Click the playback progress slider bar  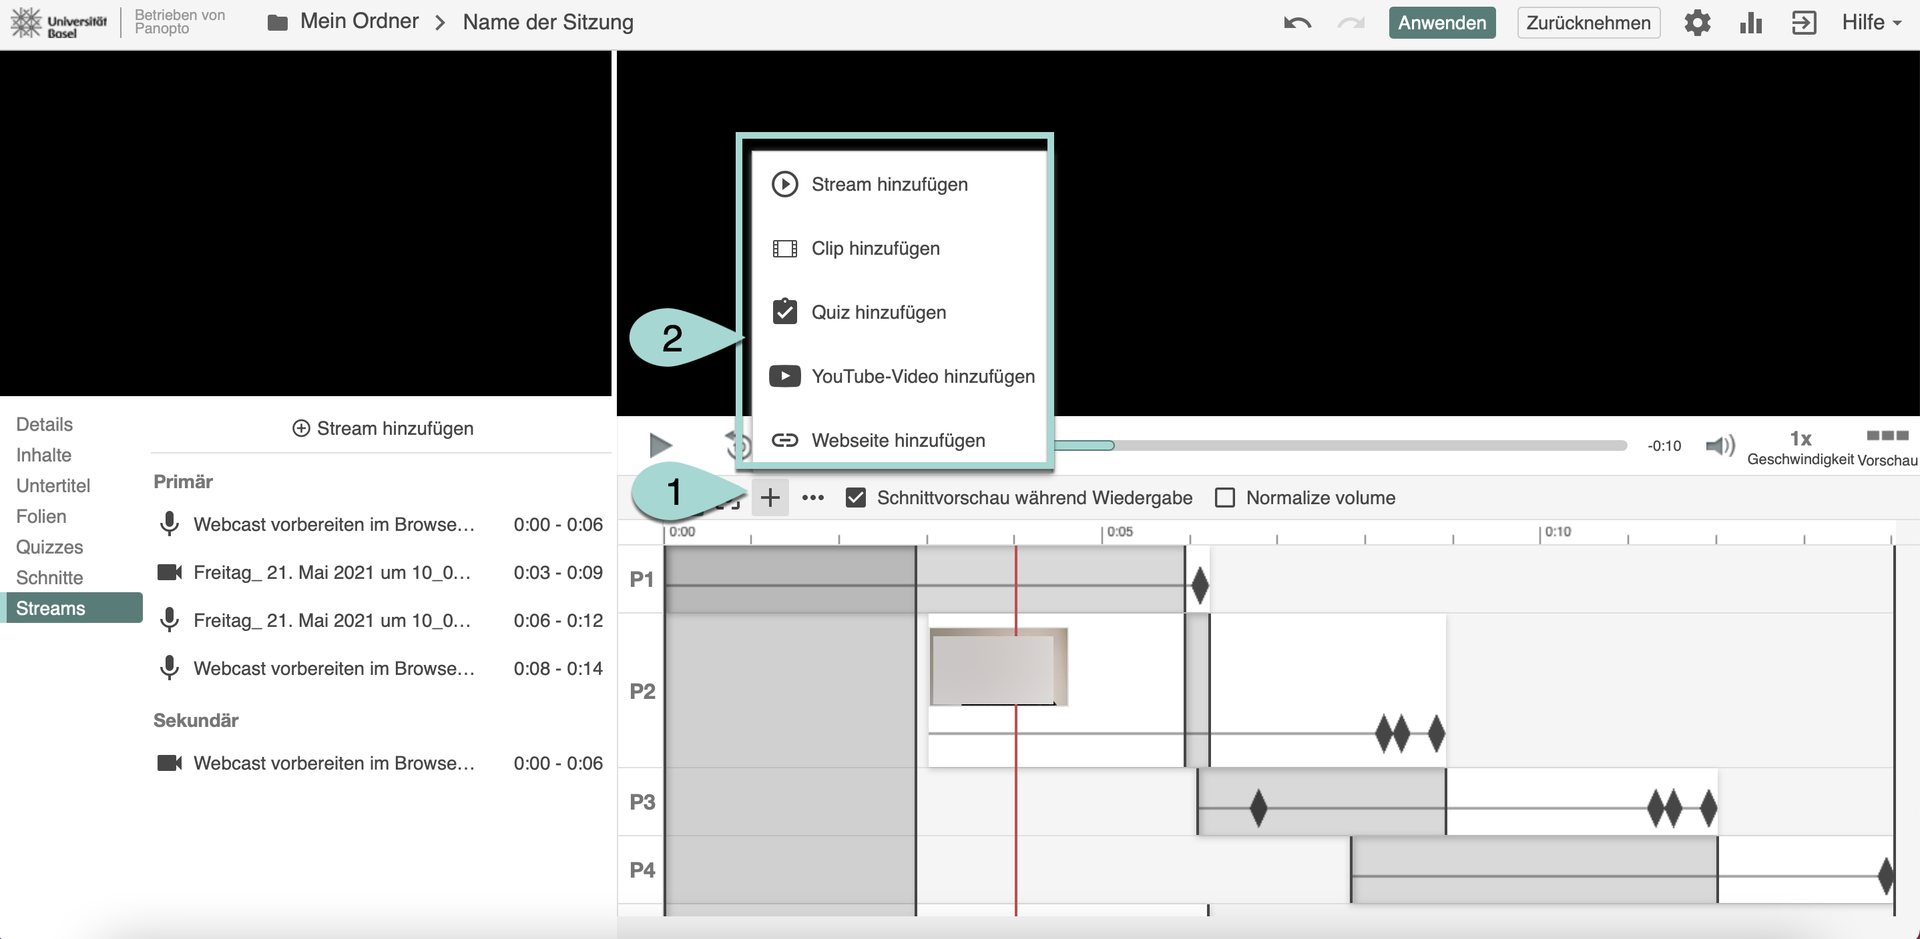1370,446
